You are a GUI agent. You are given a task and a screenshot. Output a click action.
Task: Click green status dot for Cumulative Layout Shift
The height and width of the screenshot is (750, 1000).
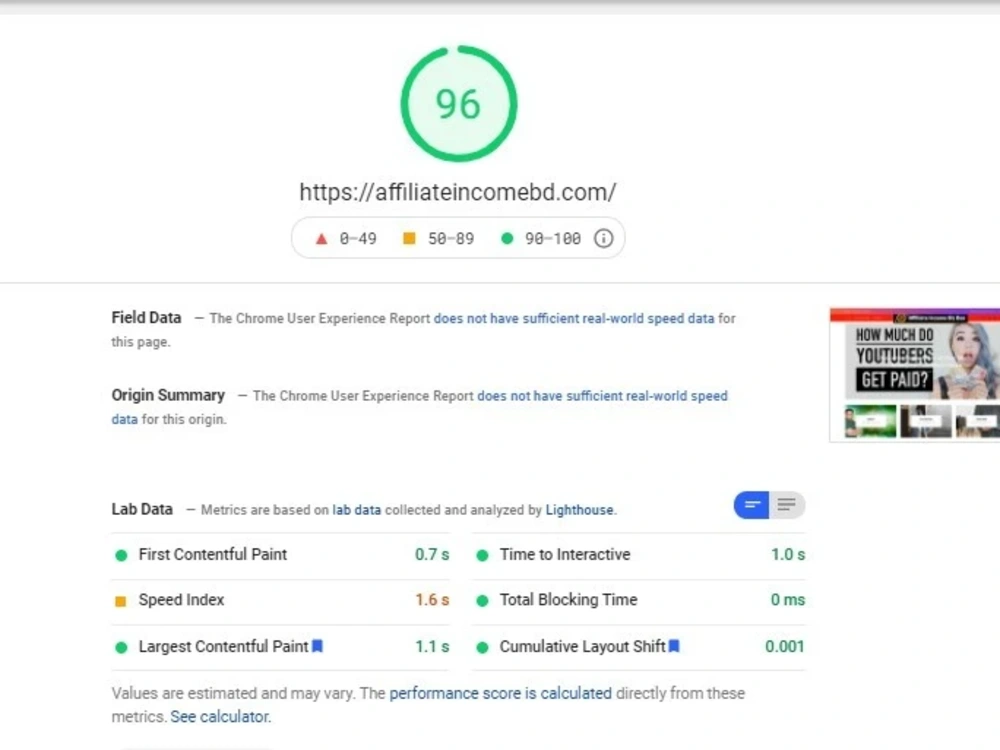click(x=482, y=647)
